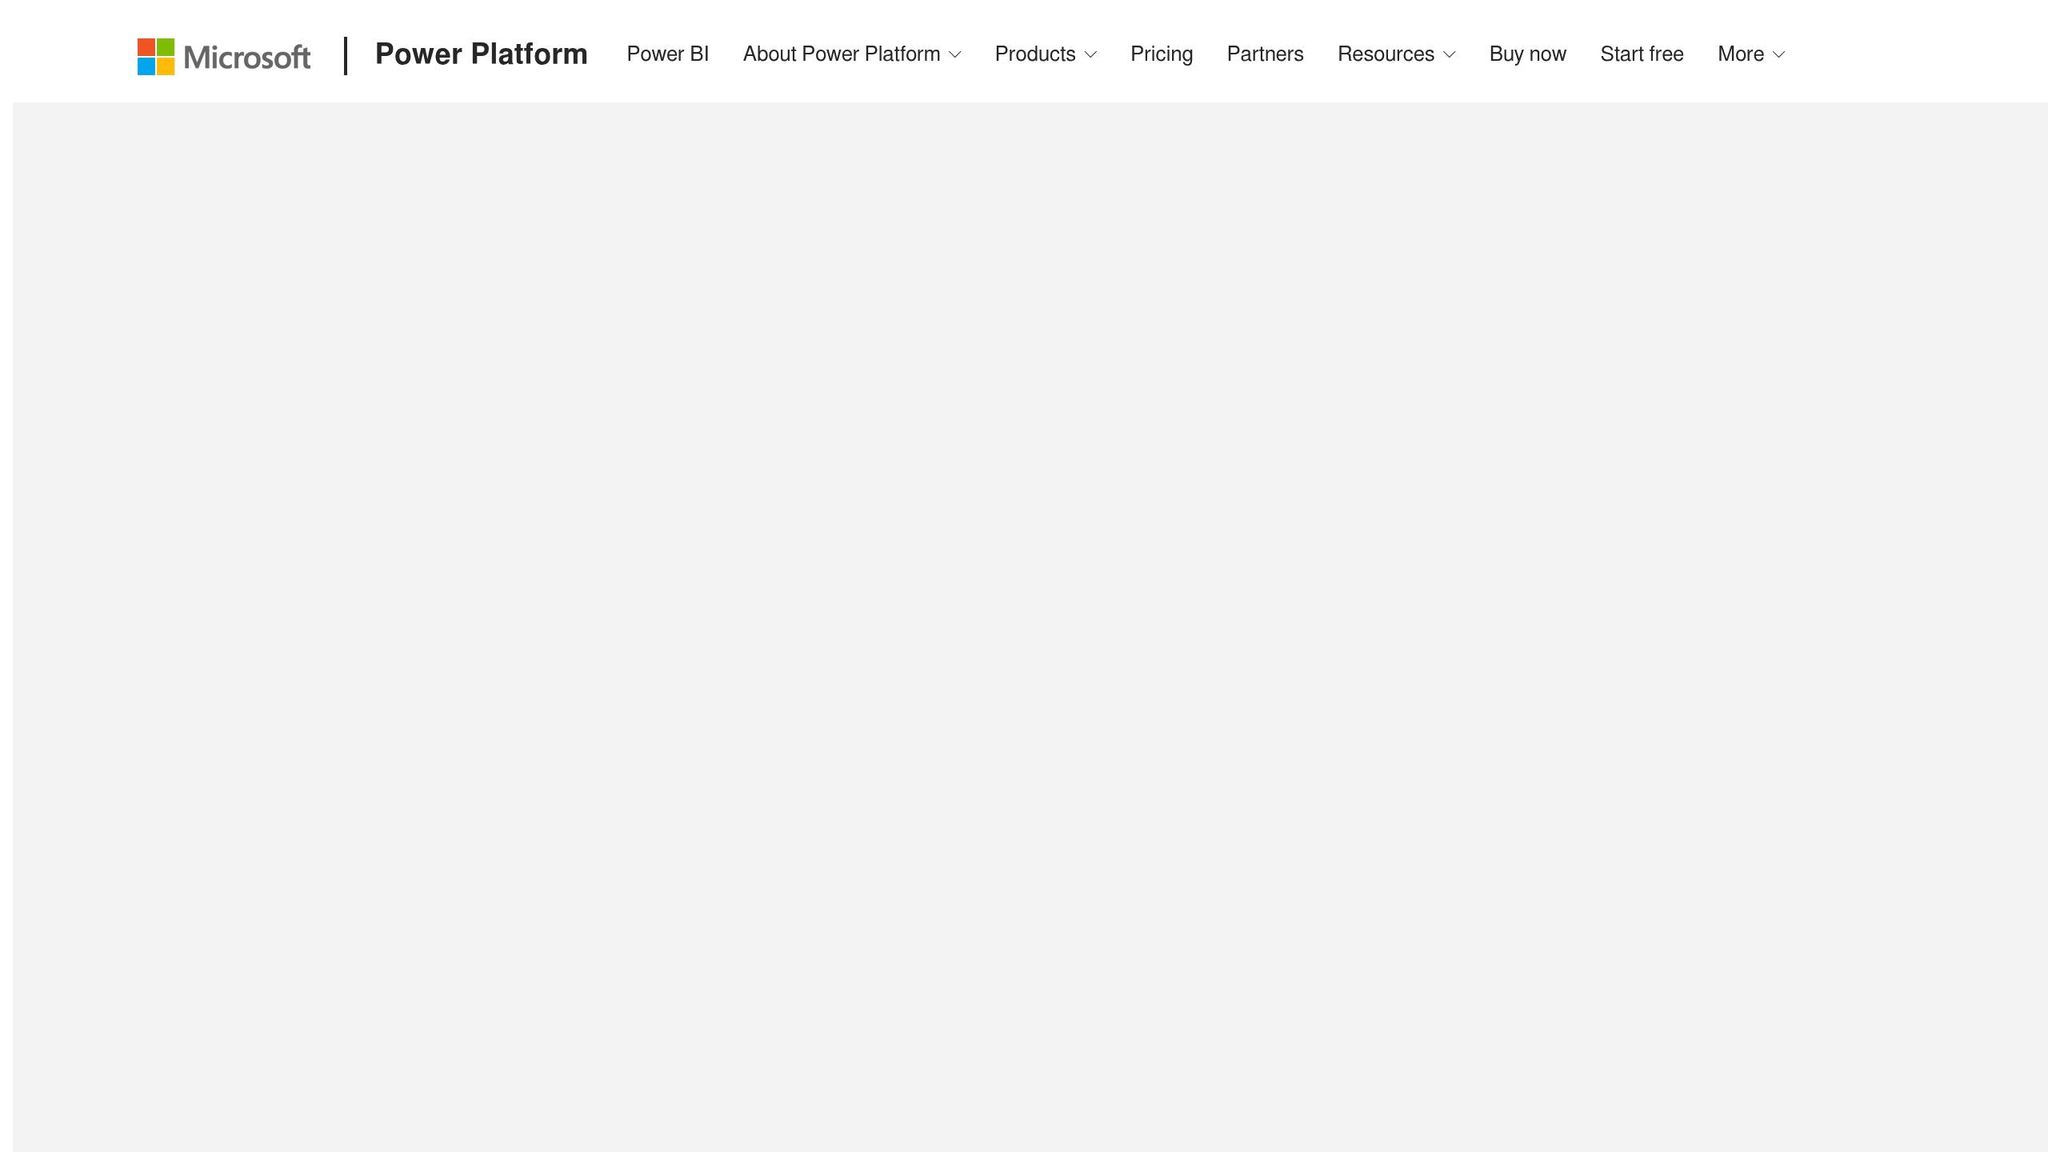Open the Partners page
The image size is (2048, 1152).
(1265, 54)
